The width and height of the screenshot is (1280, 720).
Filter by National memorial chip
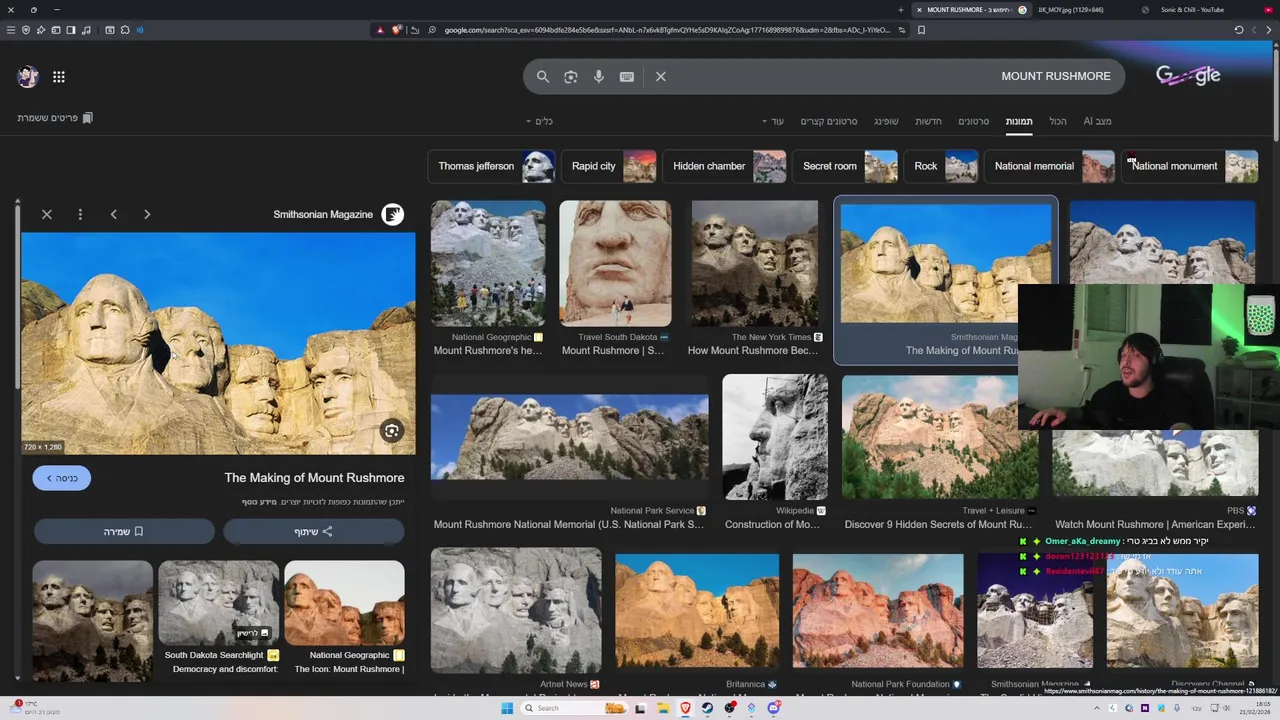(x=1050, y=166)
